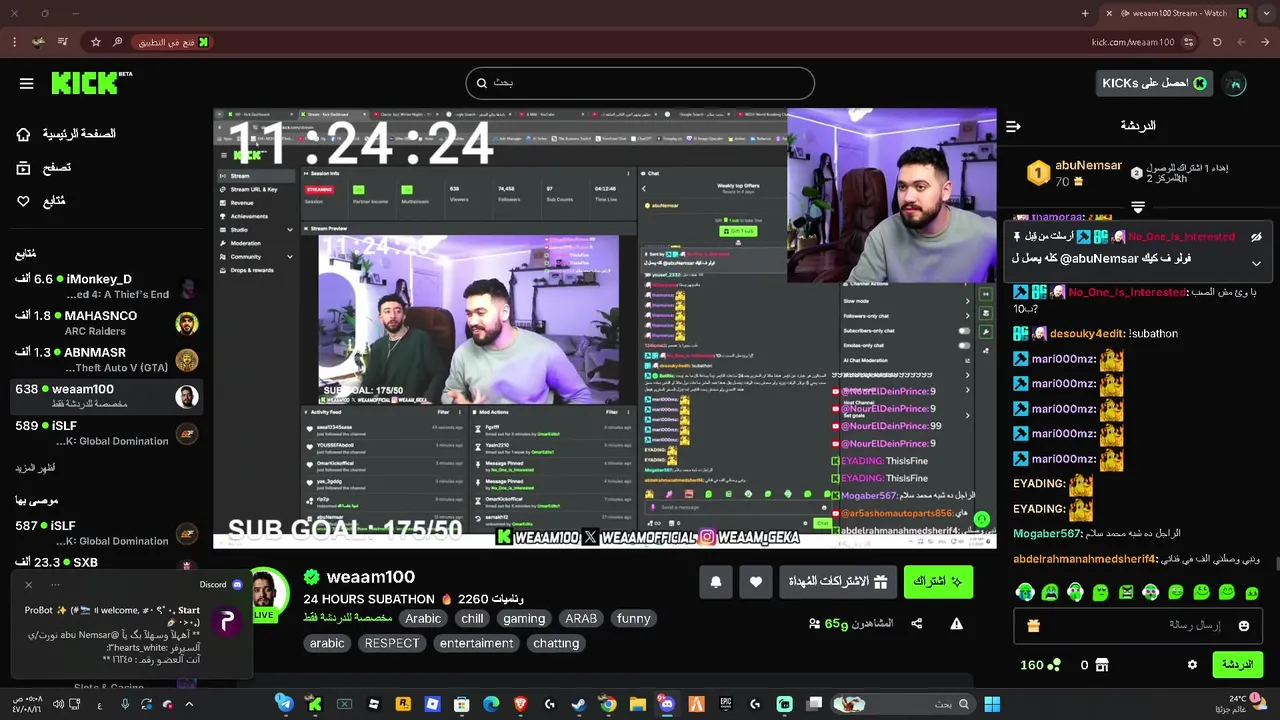The image size is (1280, 720).
Task: Open chat settings gear icon
Action: tap(1192, 665)
